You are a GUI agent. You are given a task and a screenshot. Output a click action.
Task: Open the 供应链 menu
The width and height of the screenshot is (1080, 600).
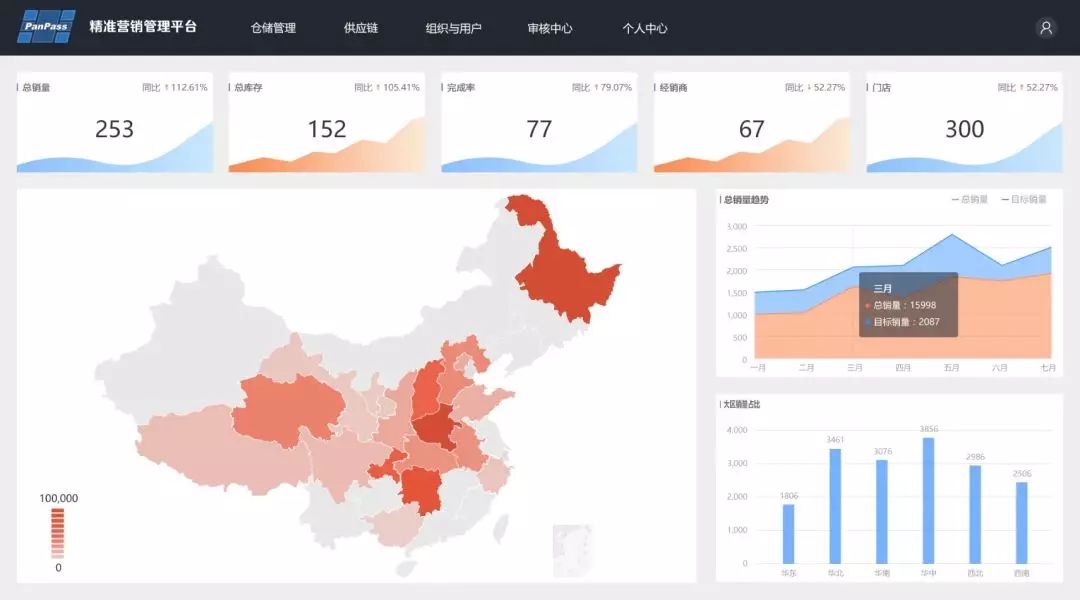(361, 28)
